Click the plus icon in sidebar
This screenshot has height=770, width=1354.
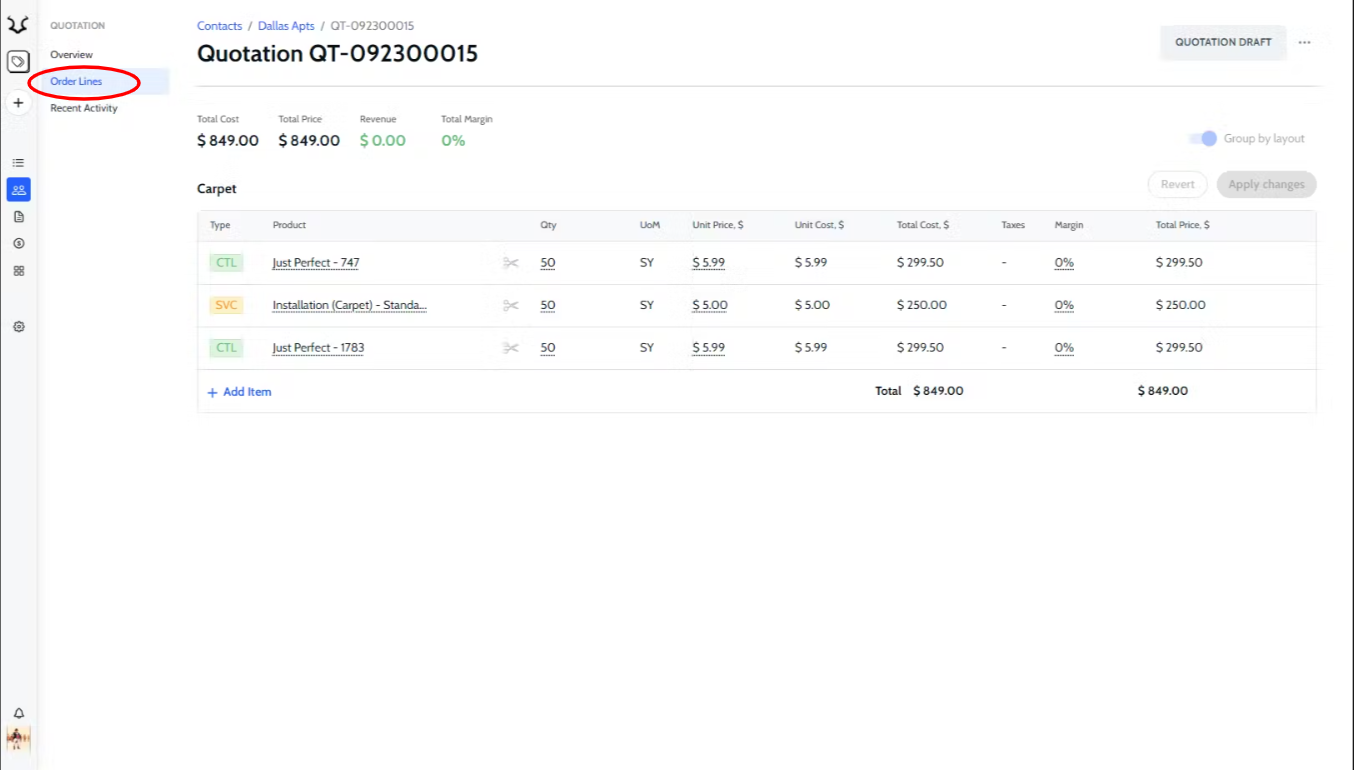(x=18, y=102)
